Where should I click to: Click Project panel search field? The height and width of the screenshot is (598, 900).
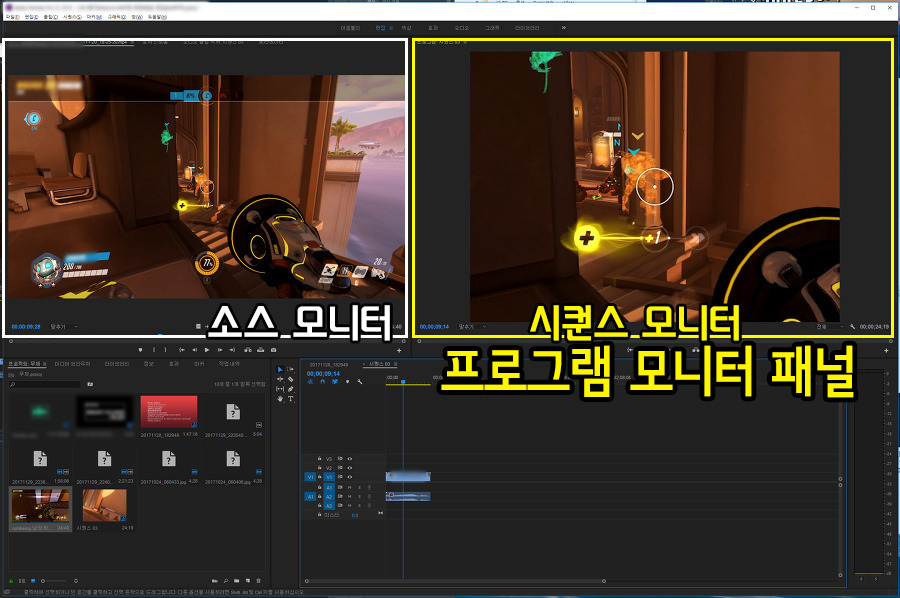click(46, 384)
